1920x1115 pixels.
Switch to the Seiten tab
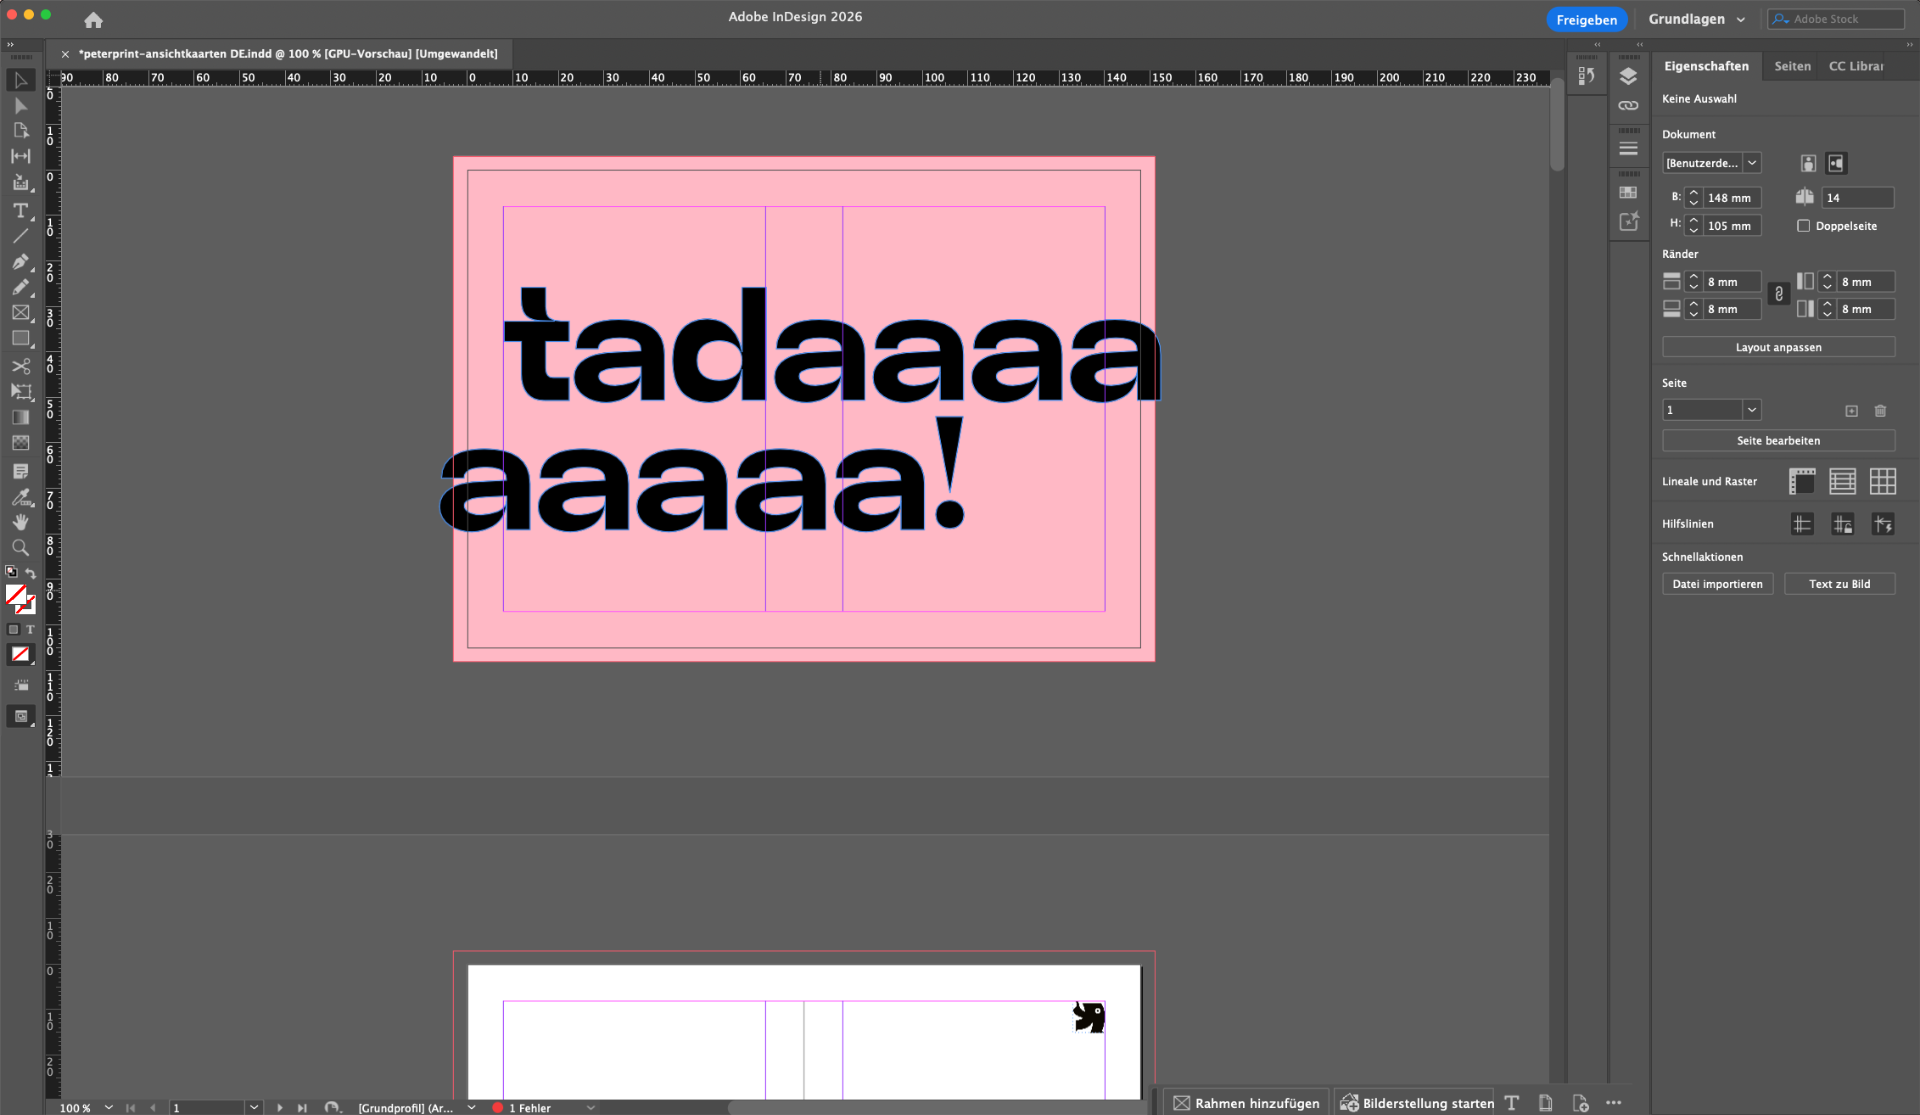pos(1792,66)
